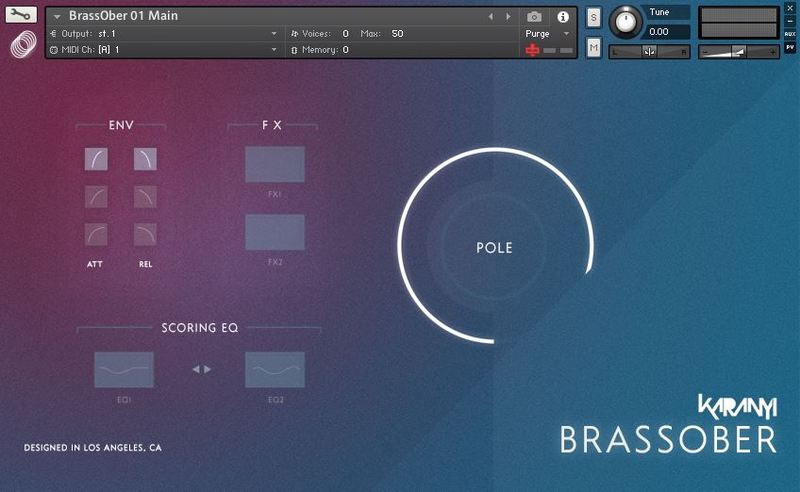Click the Memory value readout
The height and width of the screenshot is (492, 800).
[x=345, y=50]
